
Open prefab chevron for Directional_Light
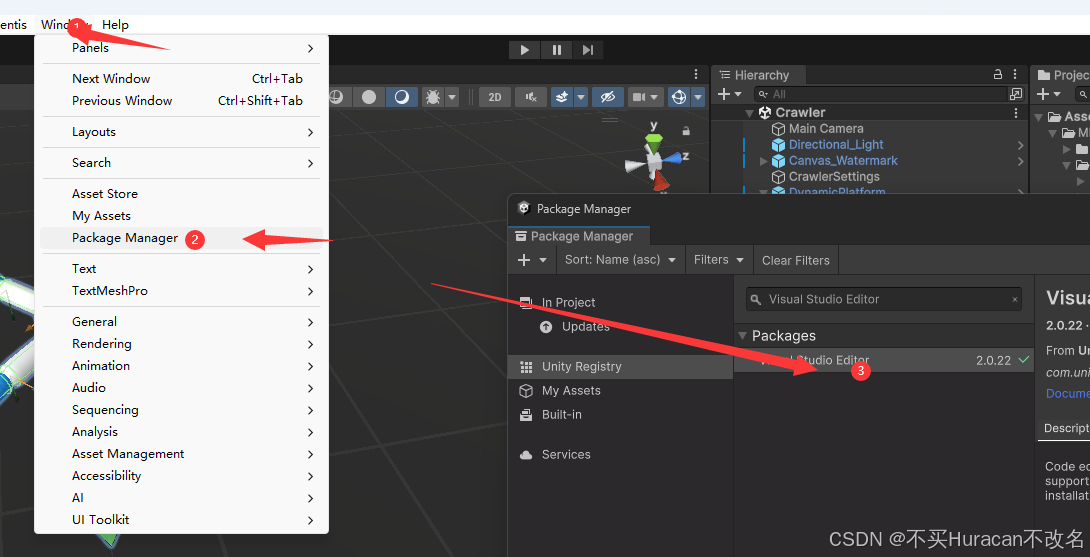[x=1020, y=145]
